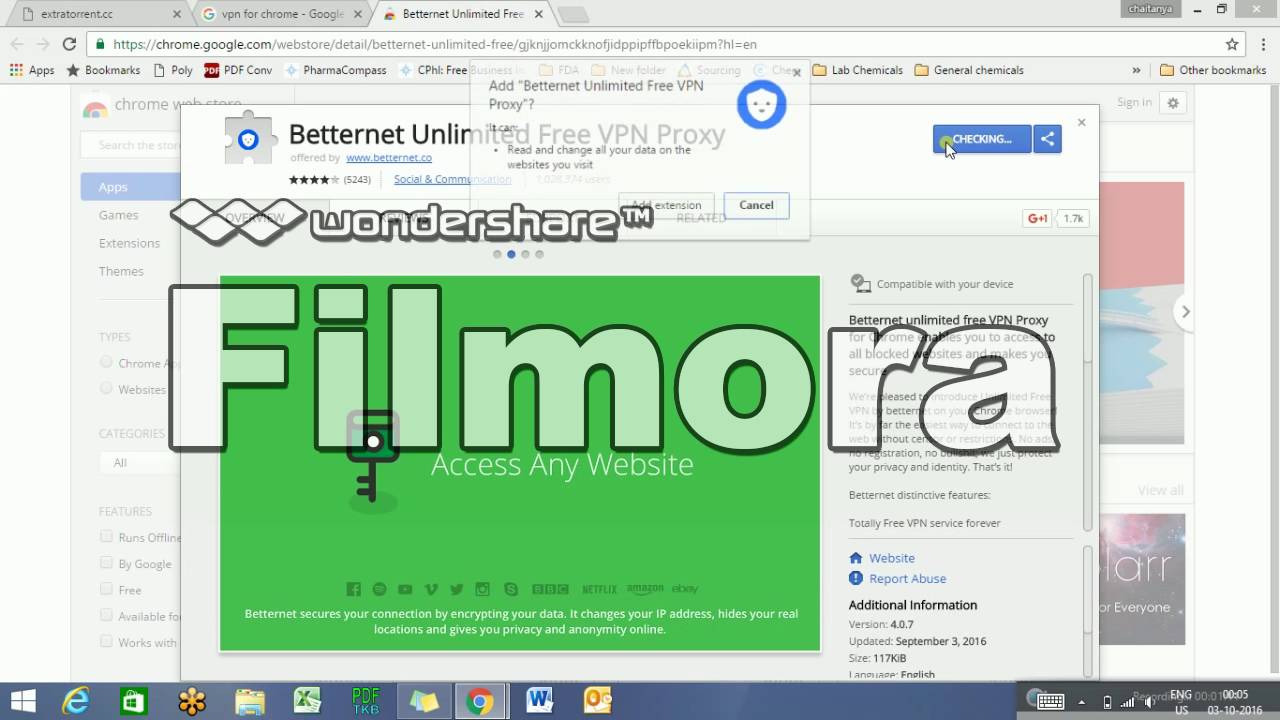
Task: Open the web store settings gear
Action: pos(1173,102)
